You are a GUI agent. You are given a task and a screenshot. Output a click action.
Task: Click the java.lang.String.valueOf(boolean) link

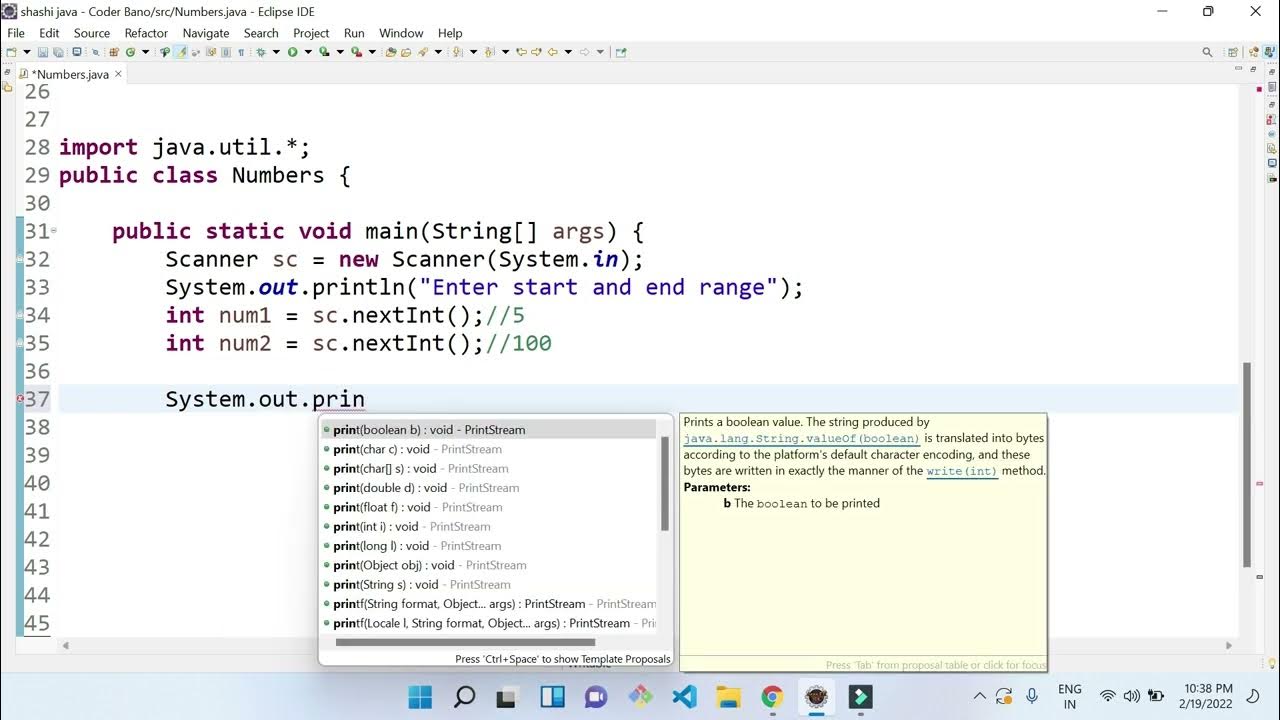coord(801,439)
